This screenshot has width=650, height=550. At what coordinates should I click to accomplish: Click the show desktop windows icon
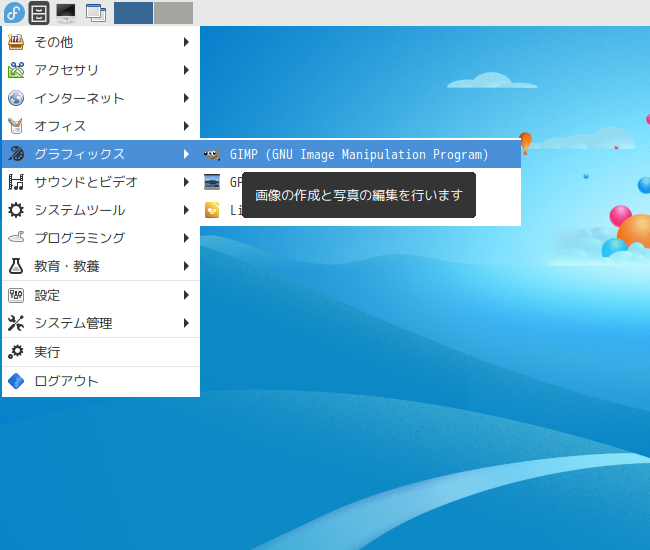(96, 13)
